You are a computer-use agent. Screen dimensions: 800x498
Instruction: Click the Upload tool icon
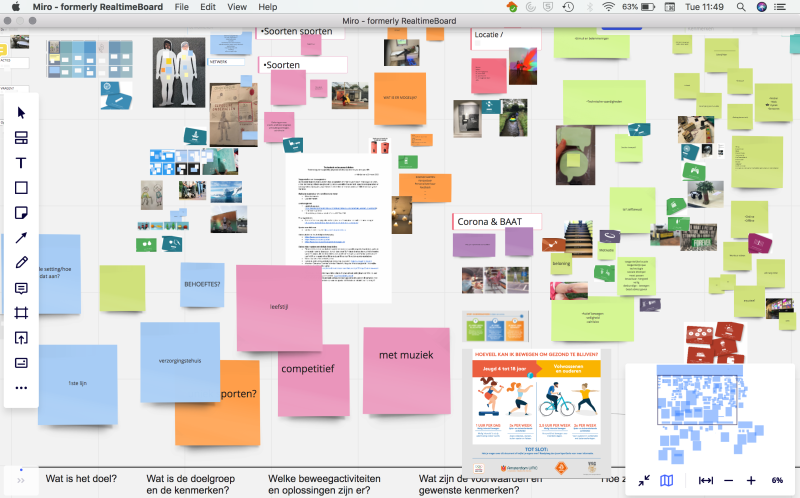[x=22, y=338]
